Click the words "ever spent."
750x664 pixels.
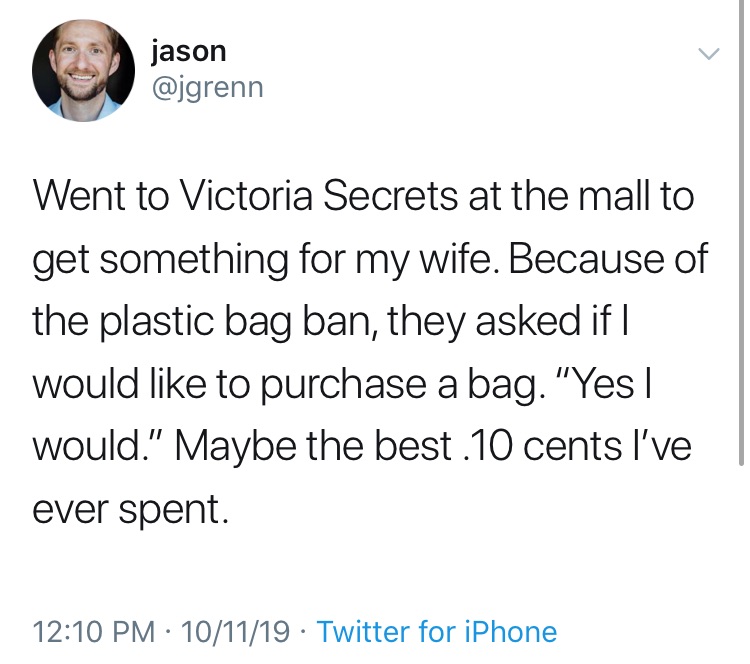tap(131, 510)
